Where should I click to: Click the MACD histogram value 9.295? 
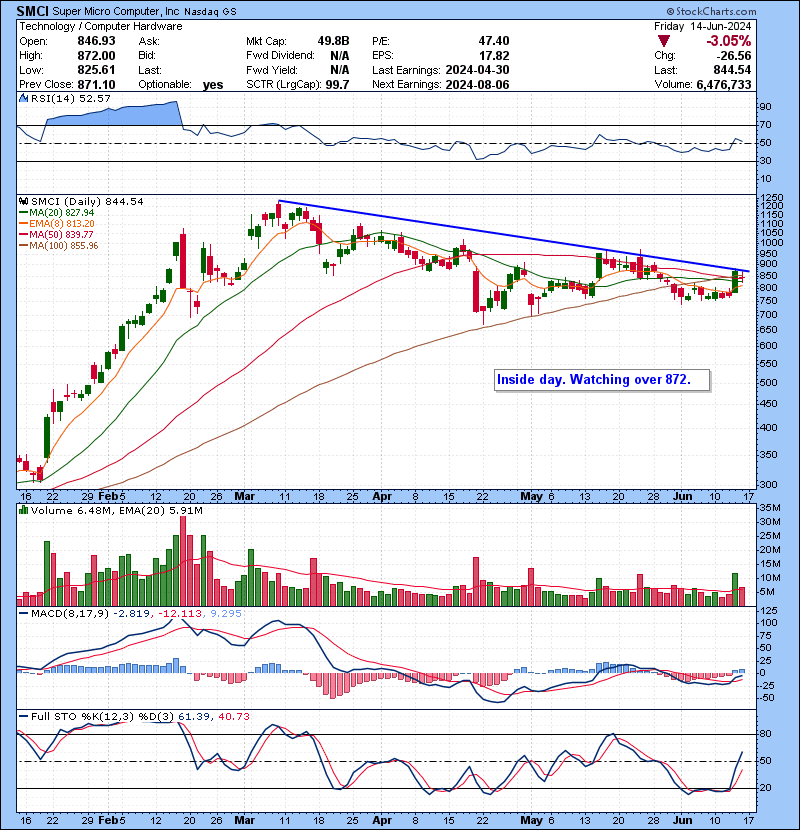226,614
